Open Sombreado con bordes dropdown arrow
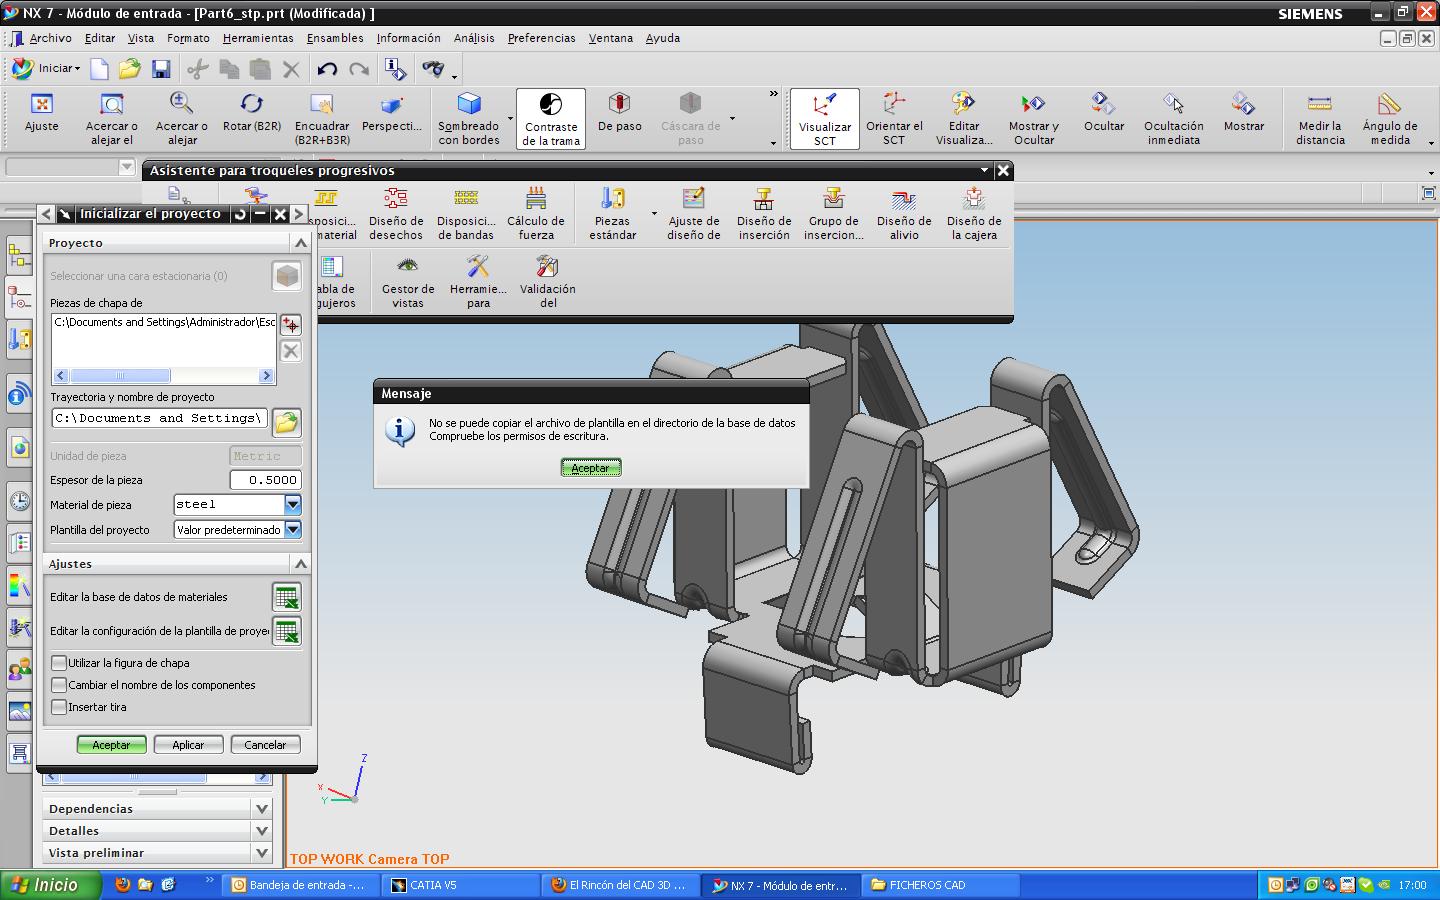The width and height of the screenshot is (1440, 900). click(510, 119)
